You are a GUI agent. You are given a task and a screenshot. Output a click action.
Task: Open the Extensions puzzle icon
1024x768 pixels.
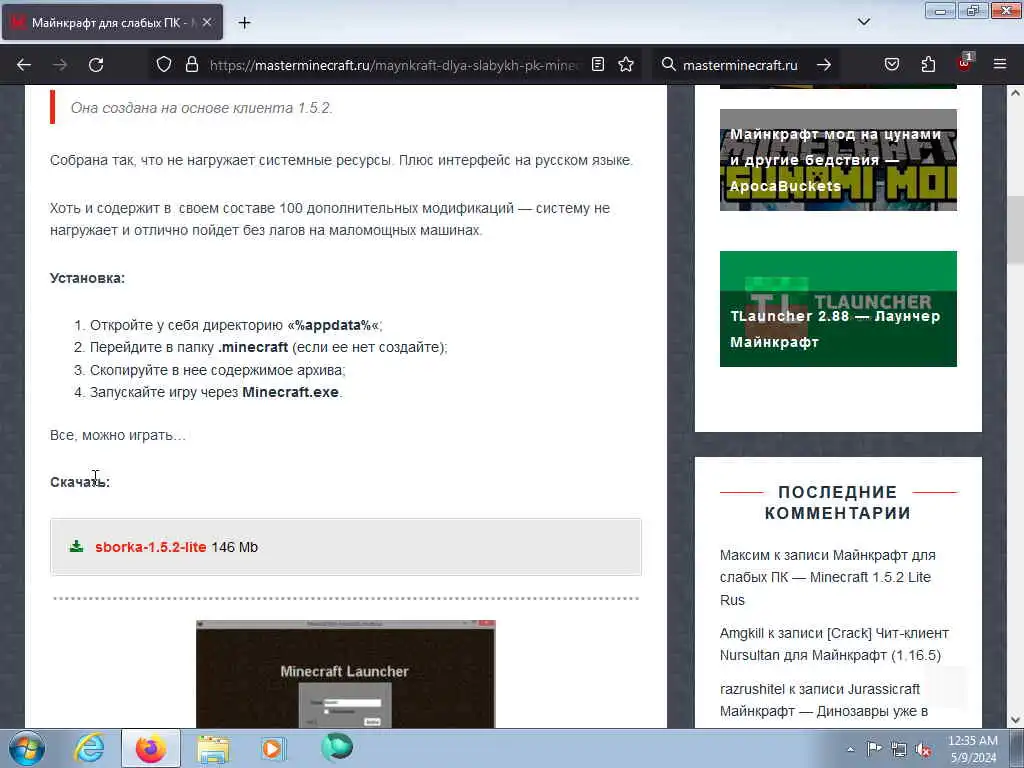click(928, 65)
